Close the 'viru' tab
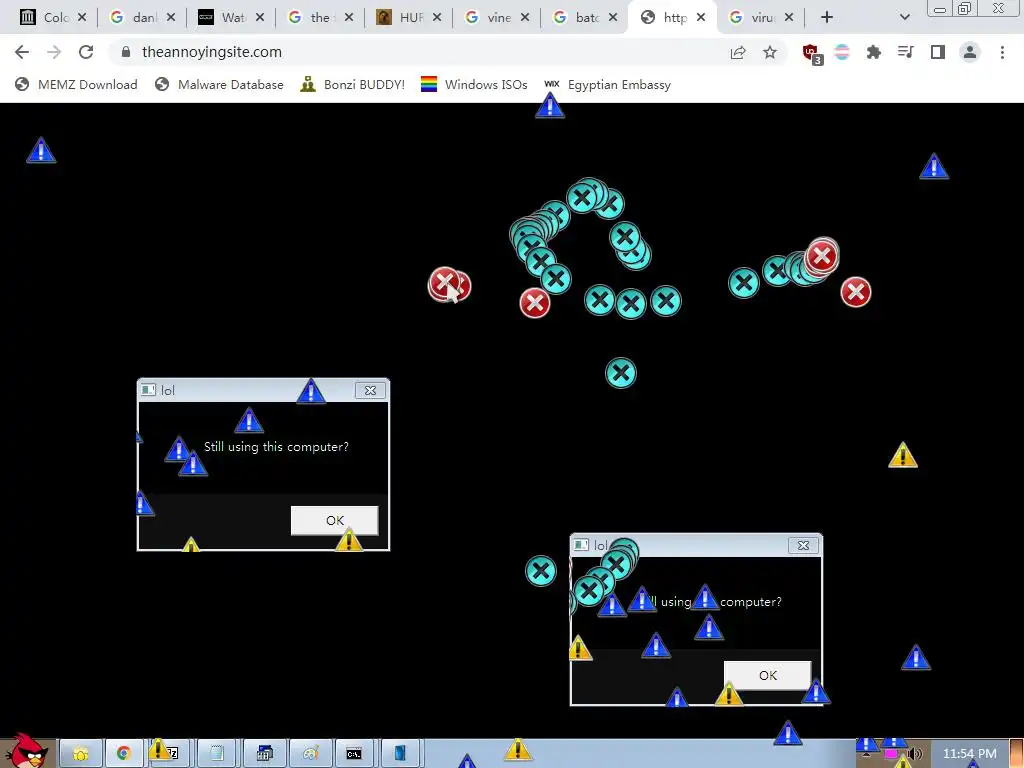The image size is (1024, 768). click(789, 18)
